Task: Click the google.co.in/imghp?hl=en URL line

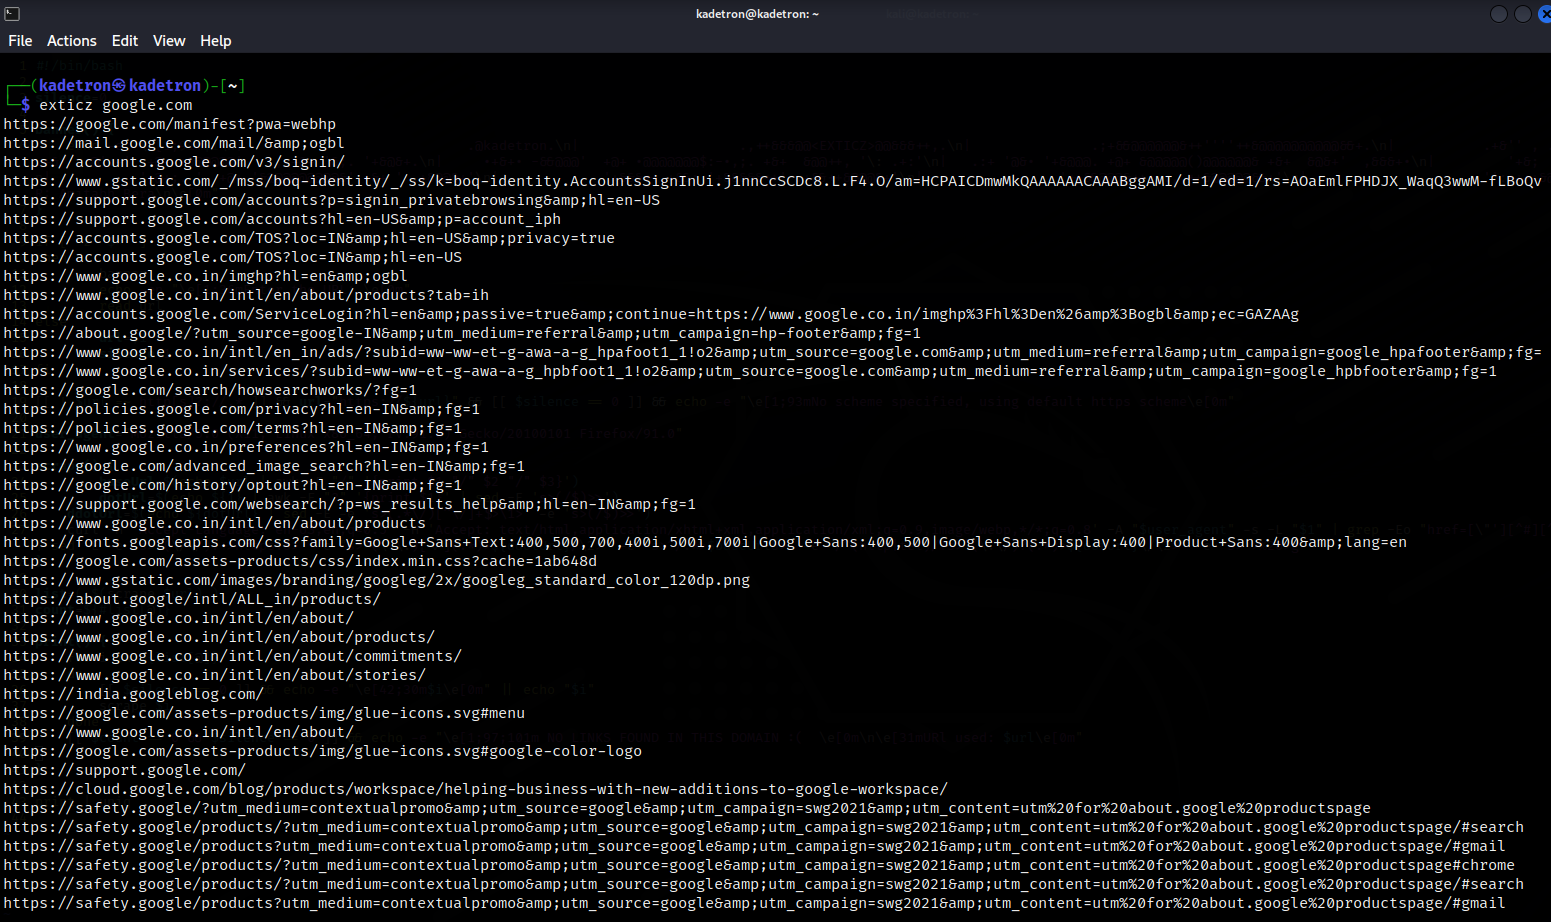Action: 205,276
